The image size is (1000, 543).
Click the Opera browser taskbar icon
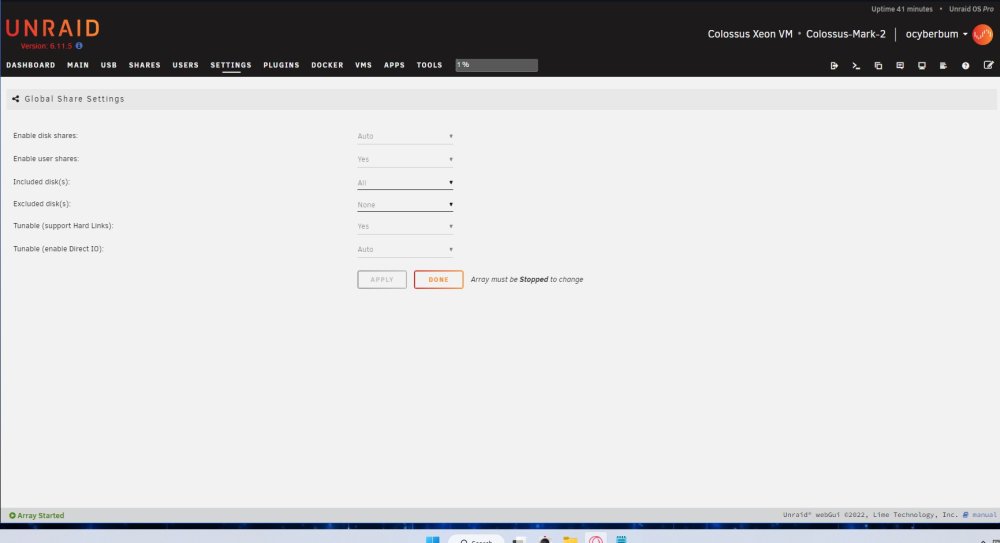point(596,540)
